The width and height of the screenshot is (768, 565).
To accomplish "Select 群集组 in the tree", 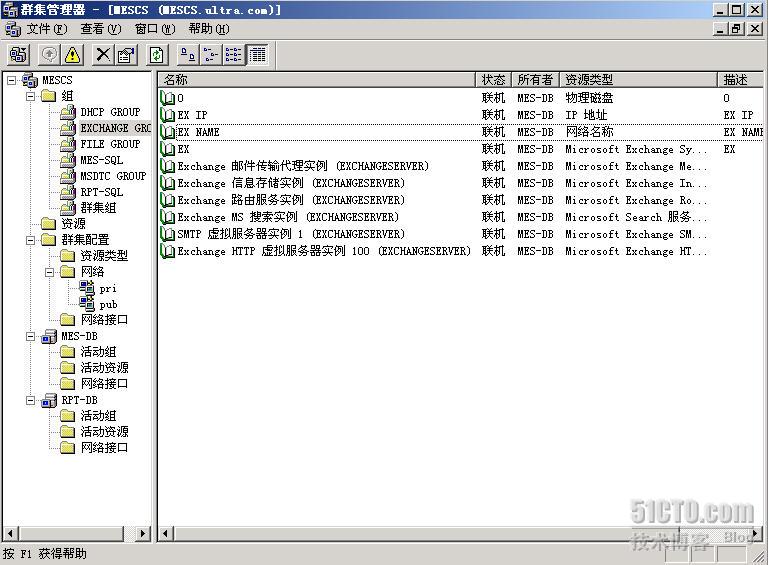I will tap(98, 208).
